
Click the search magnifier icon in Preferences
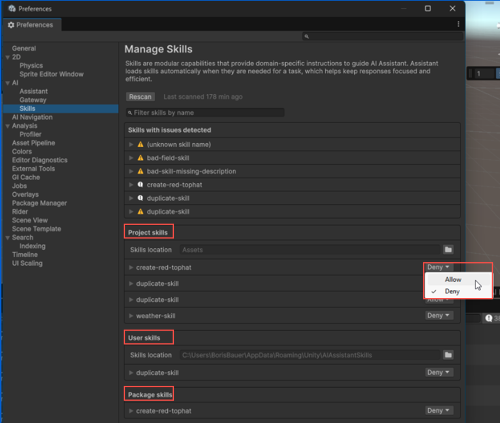click(x=307, y=36)
